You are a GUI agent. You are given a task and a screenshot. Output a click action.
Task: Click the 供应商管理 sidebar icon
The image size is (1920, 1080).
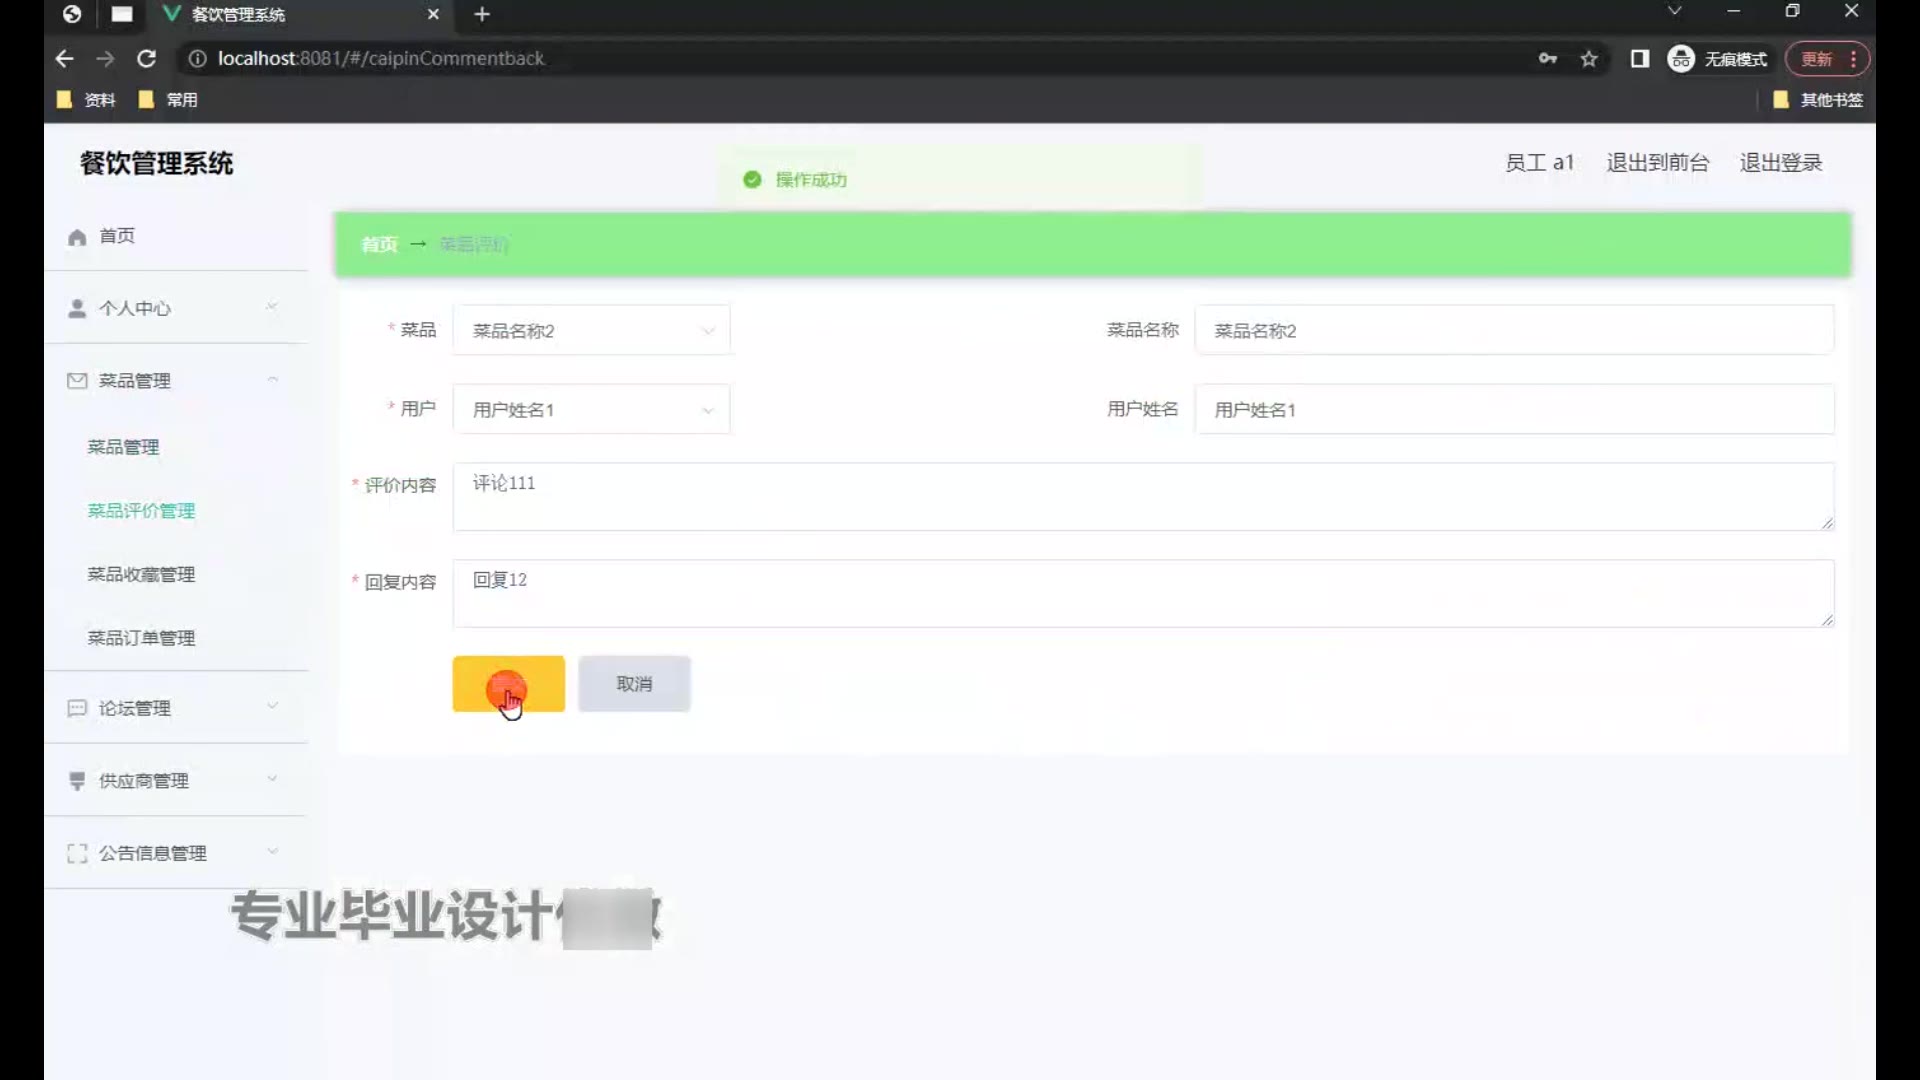(x=77, y=781)
